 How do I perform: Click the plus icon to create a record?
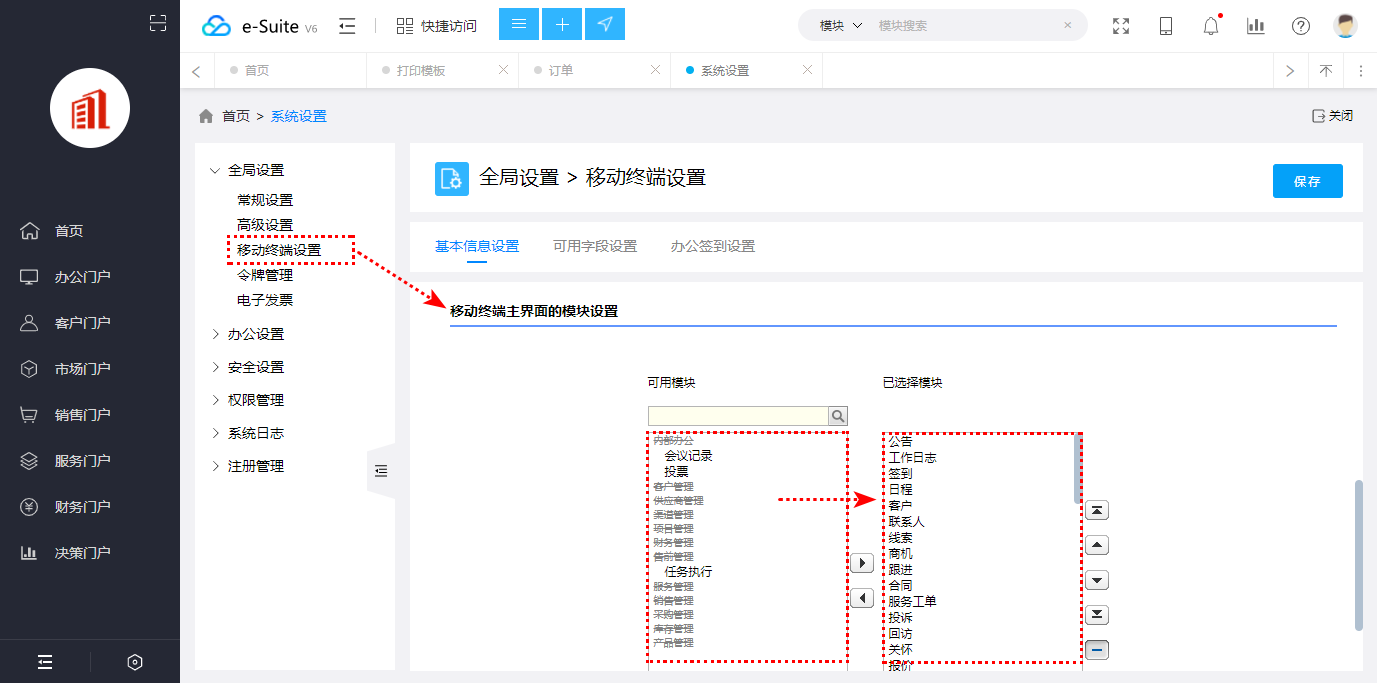click(562, 23)
